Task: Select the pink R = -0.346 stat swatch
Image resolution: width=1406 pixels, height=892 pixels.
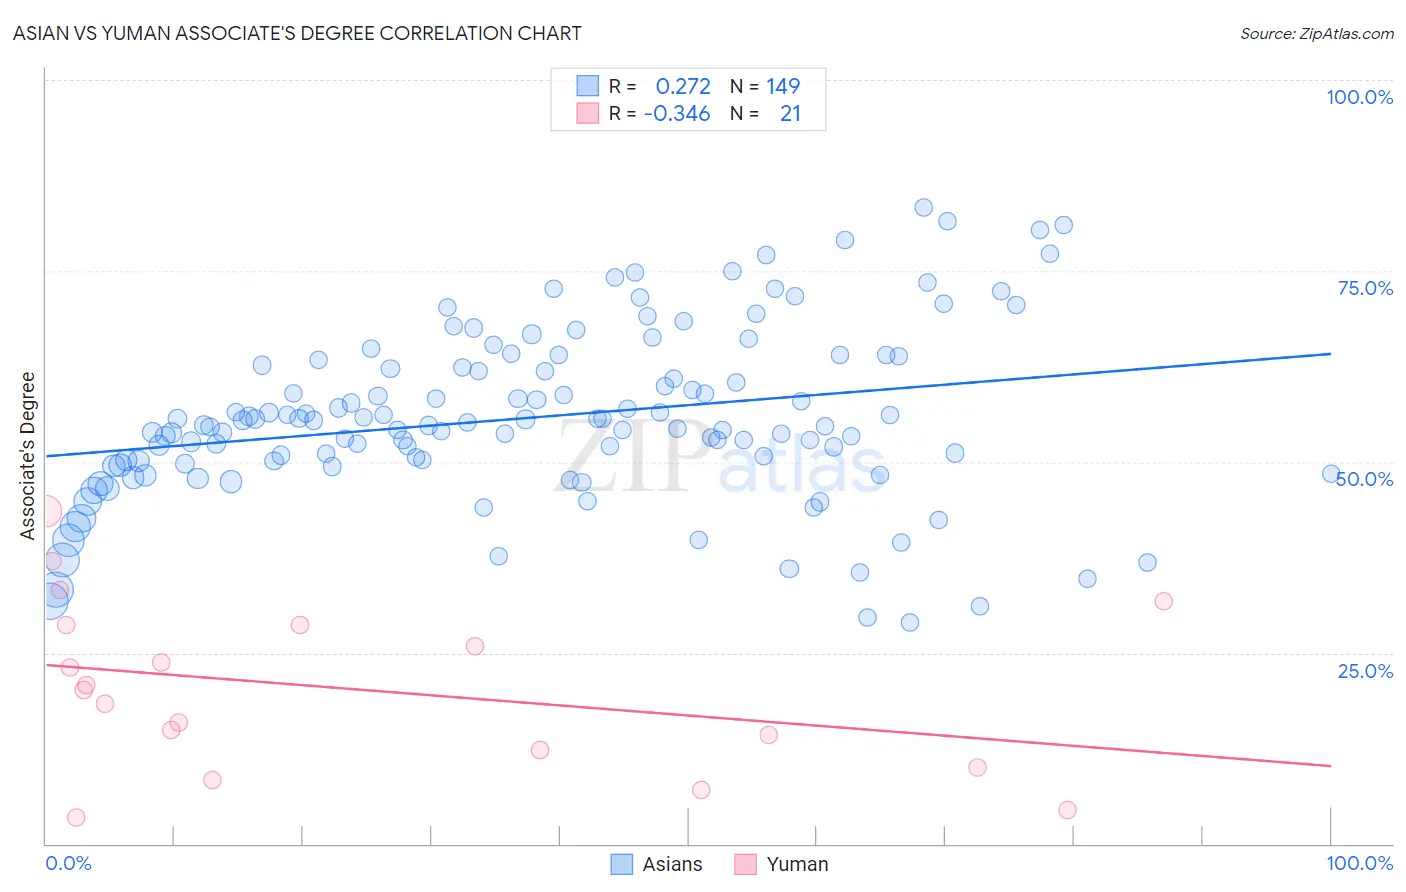Action: (587, 113)
